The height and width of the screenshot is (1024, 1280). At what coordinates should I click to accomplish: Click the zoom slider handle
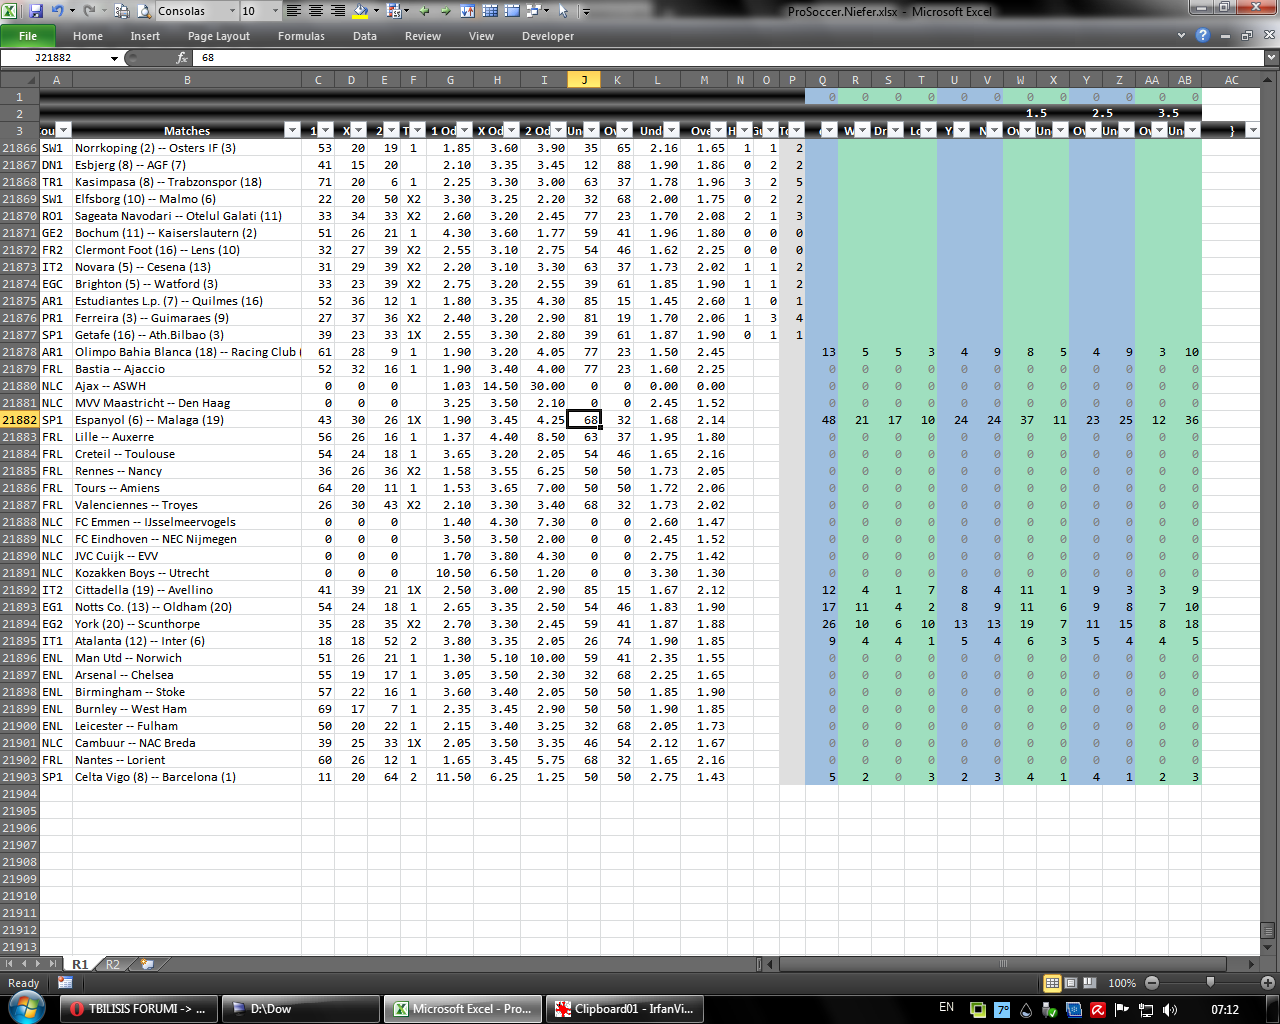[1210, 983]
